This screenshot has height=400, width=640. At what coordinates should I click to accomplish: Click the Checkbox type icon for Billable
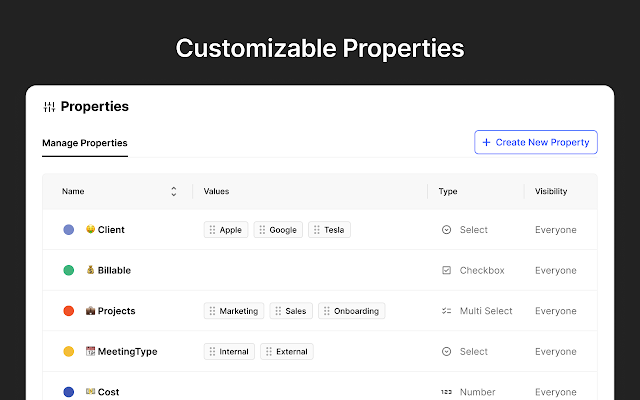446,270
